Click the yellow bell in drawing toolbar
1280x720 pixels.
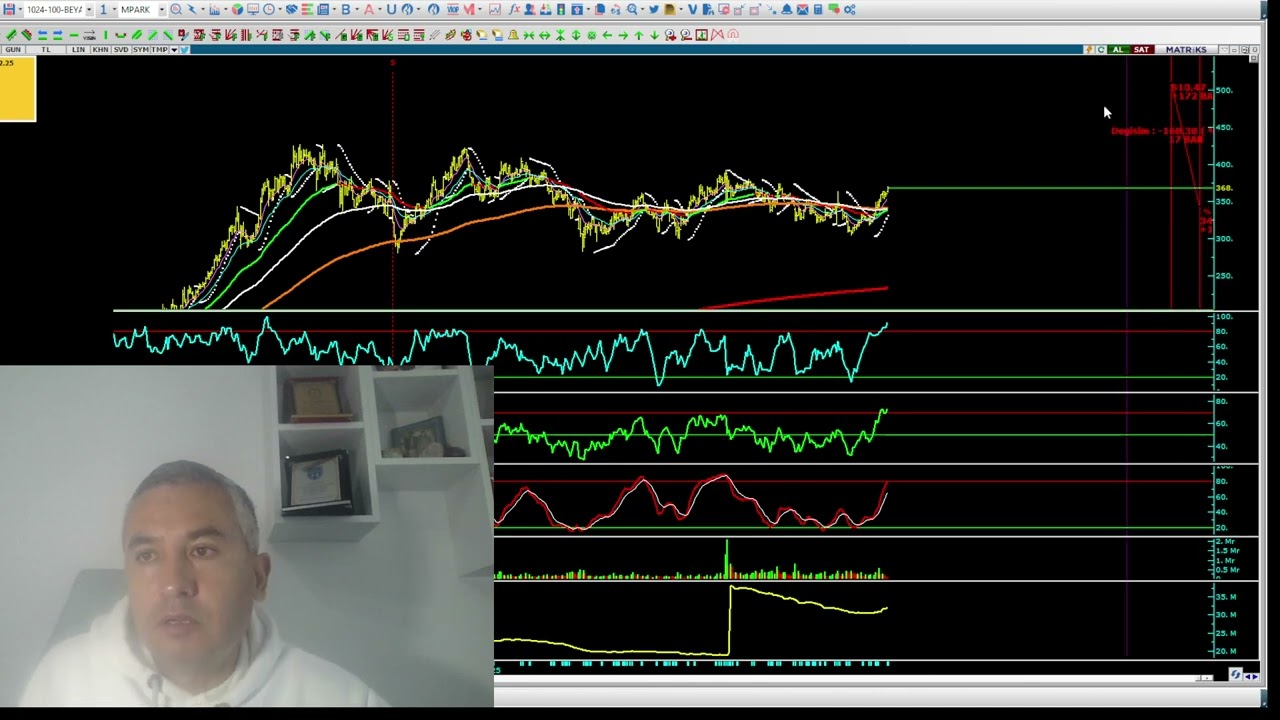513,35
